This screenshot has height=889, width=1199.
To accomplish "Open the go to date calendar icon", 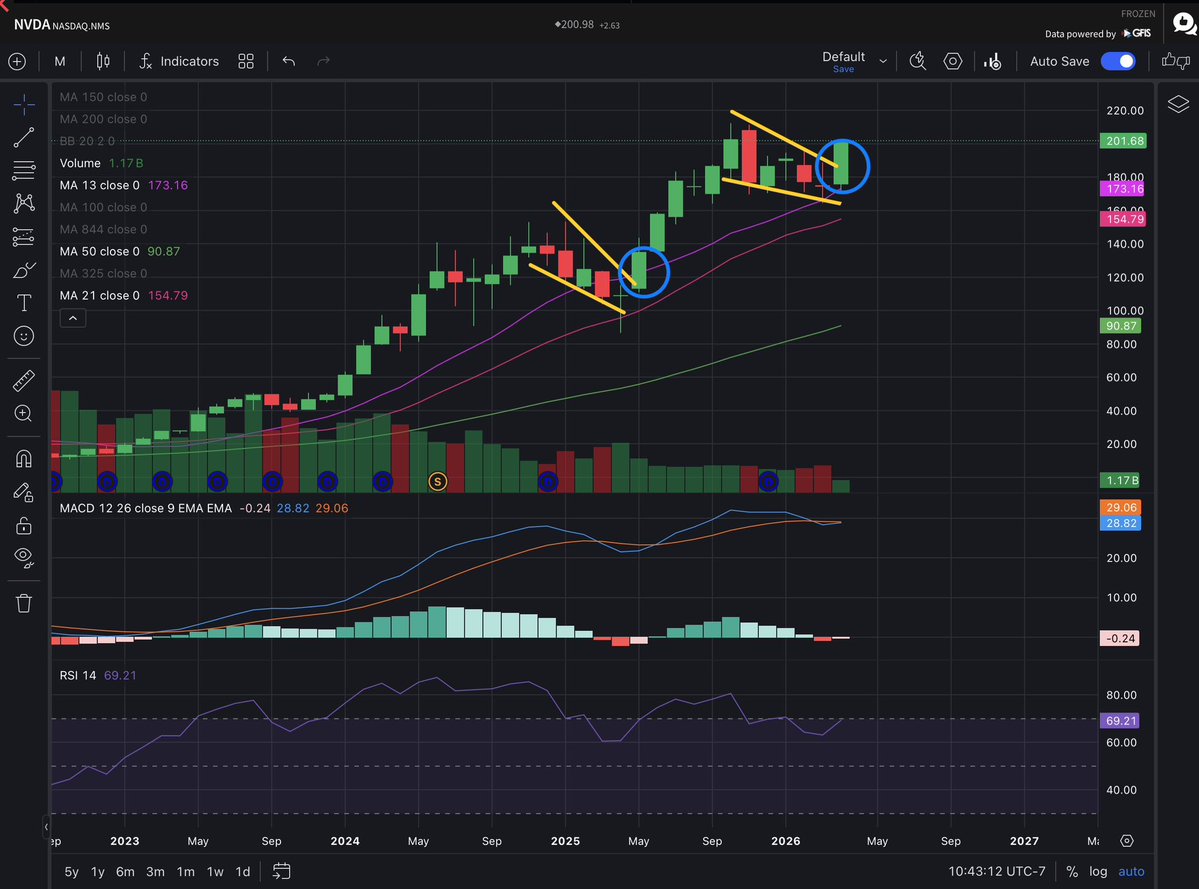I will point(281,871).
